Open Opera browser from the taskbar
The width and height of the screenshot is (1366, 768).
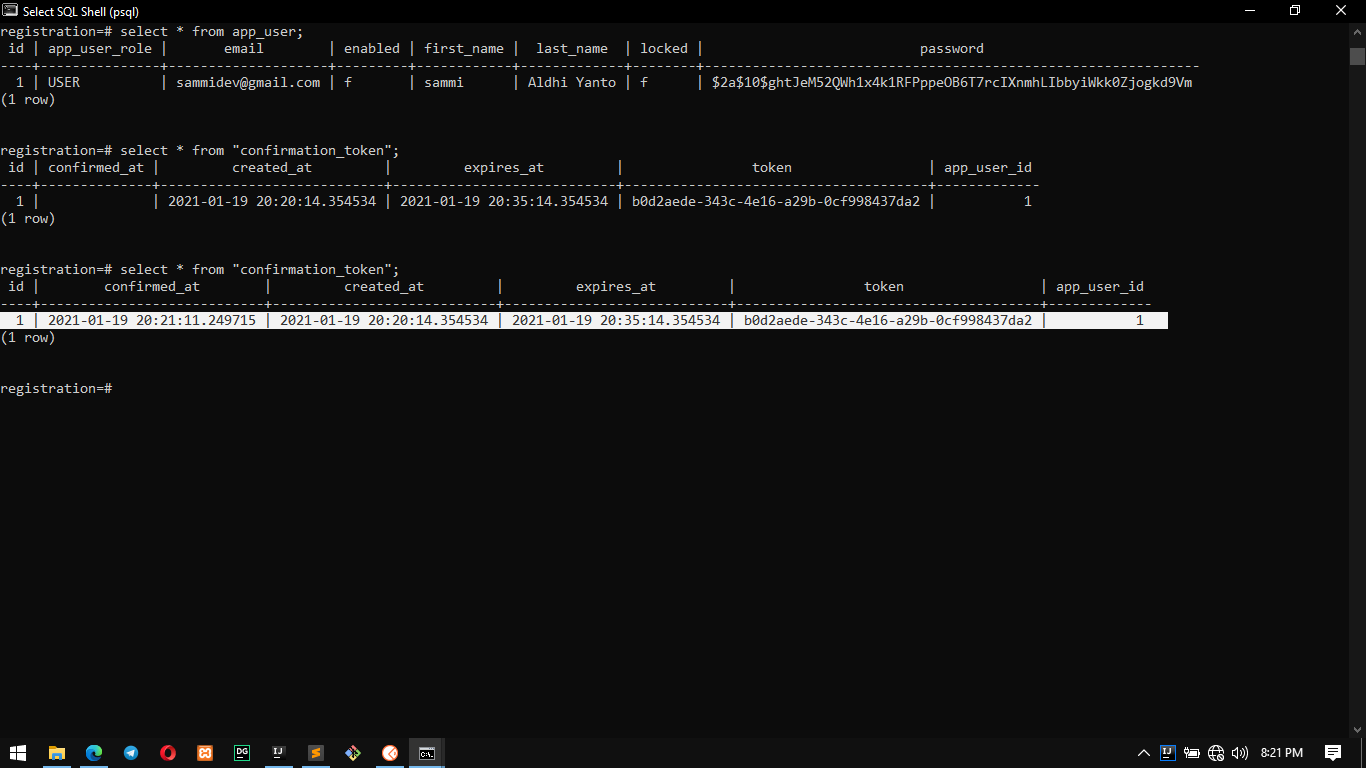[167, 753]
